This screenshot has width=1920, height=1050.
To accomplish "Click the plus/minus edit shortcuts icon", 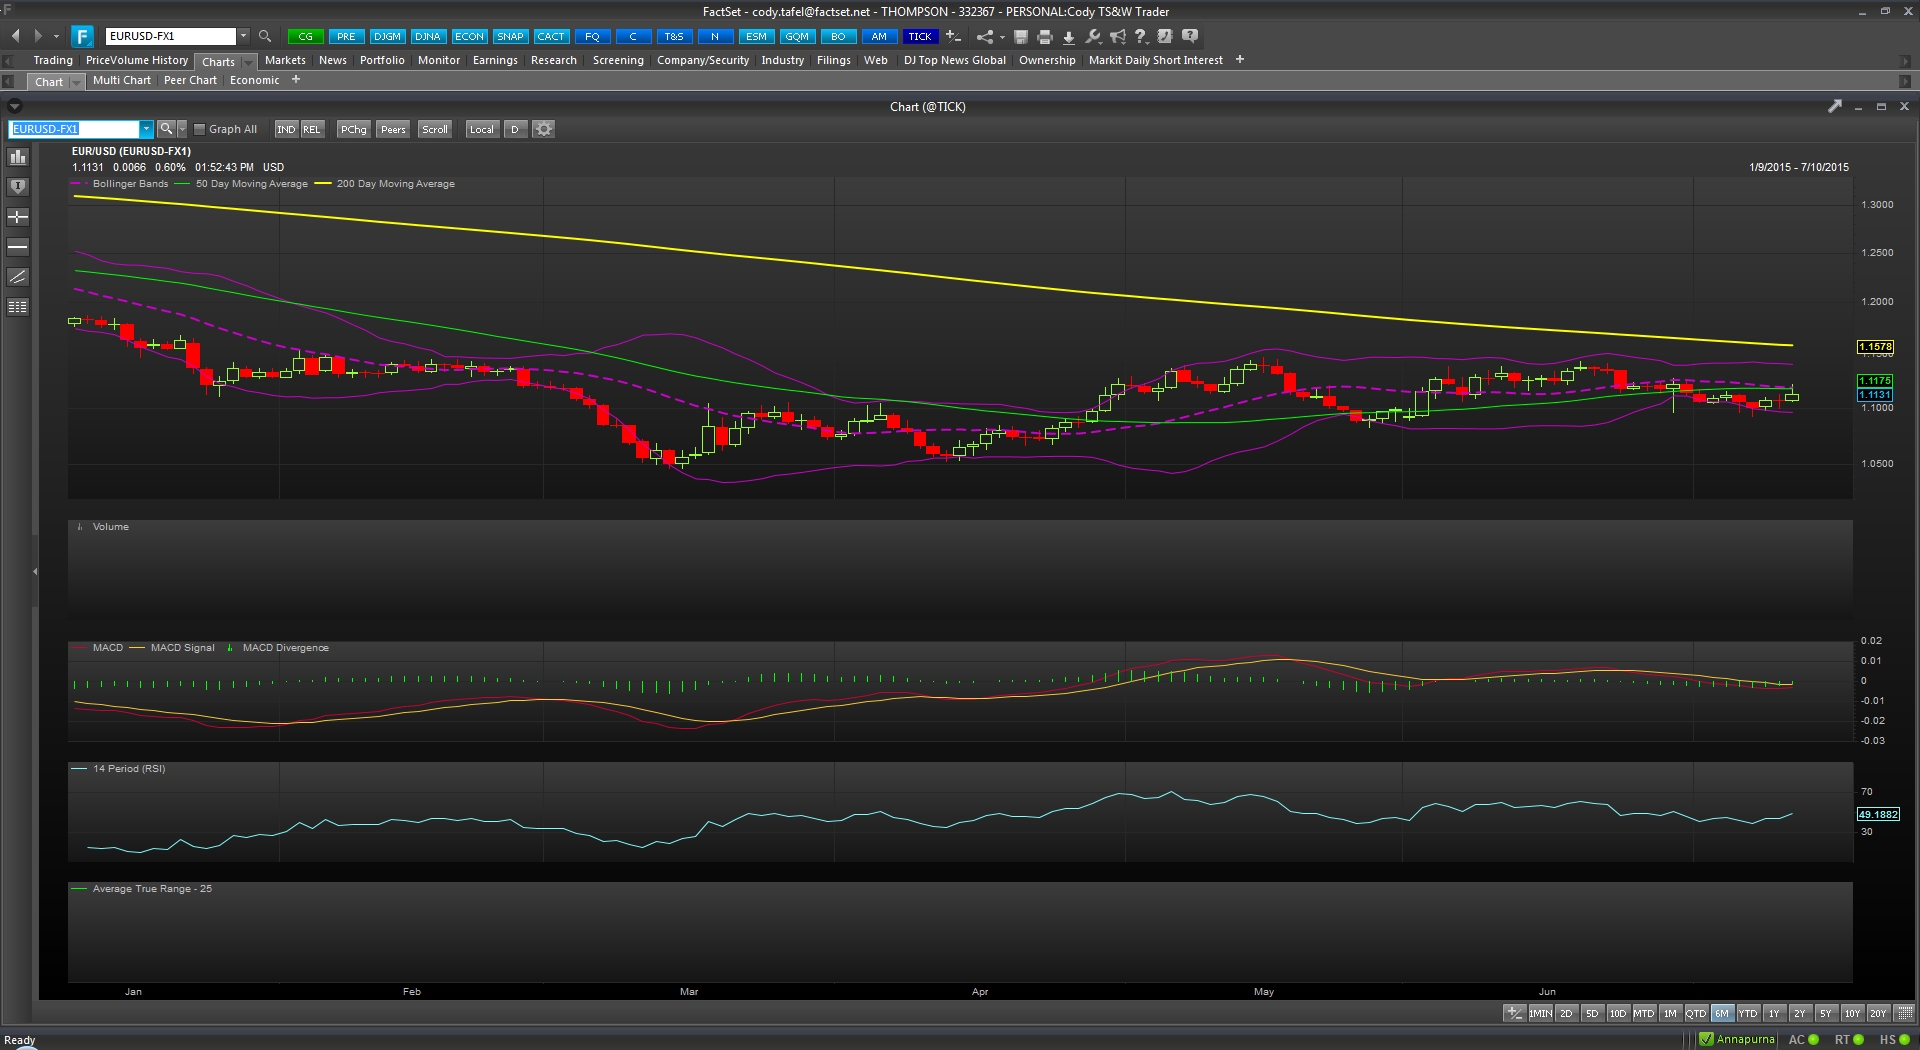I will [x=954, y=36].
